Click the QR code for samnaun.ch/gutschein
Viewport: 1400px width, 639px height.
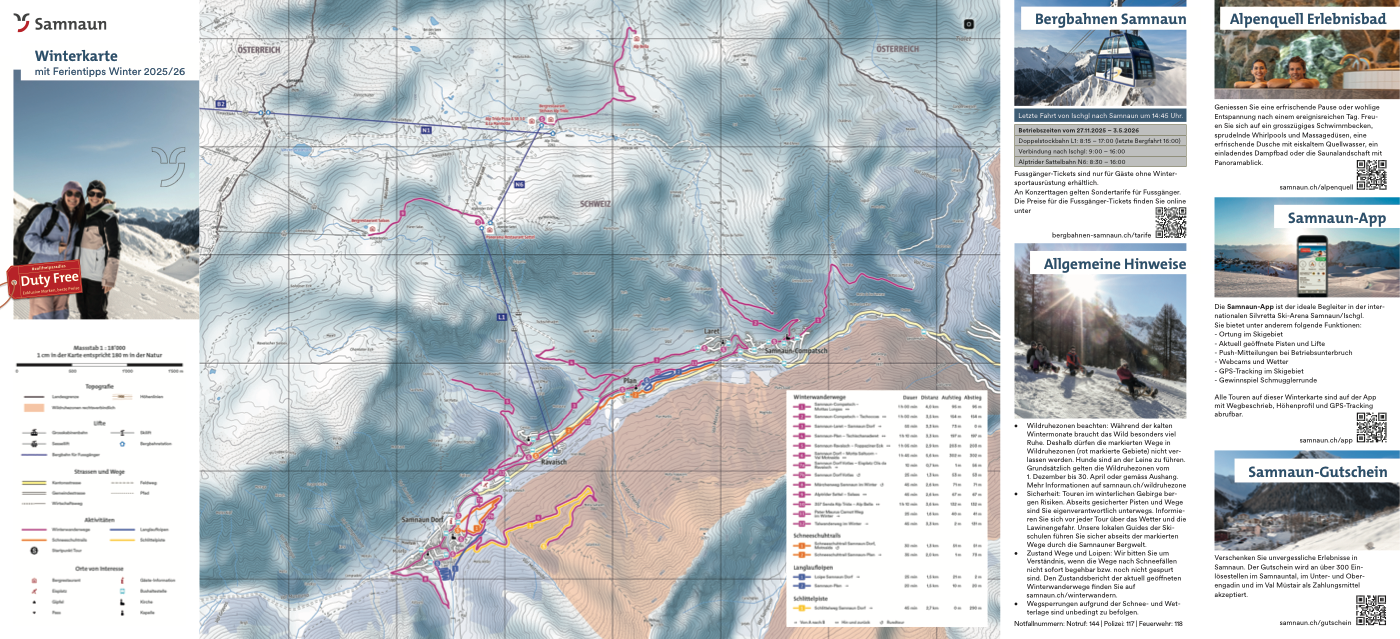pyautogui.click(x=1371, y=610)
